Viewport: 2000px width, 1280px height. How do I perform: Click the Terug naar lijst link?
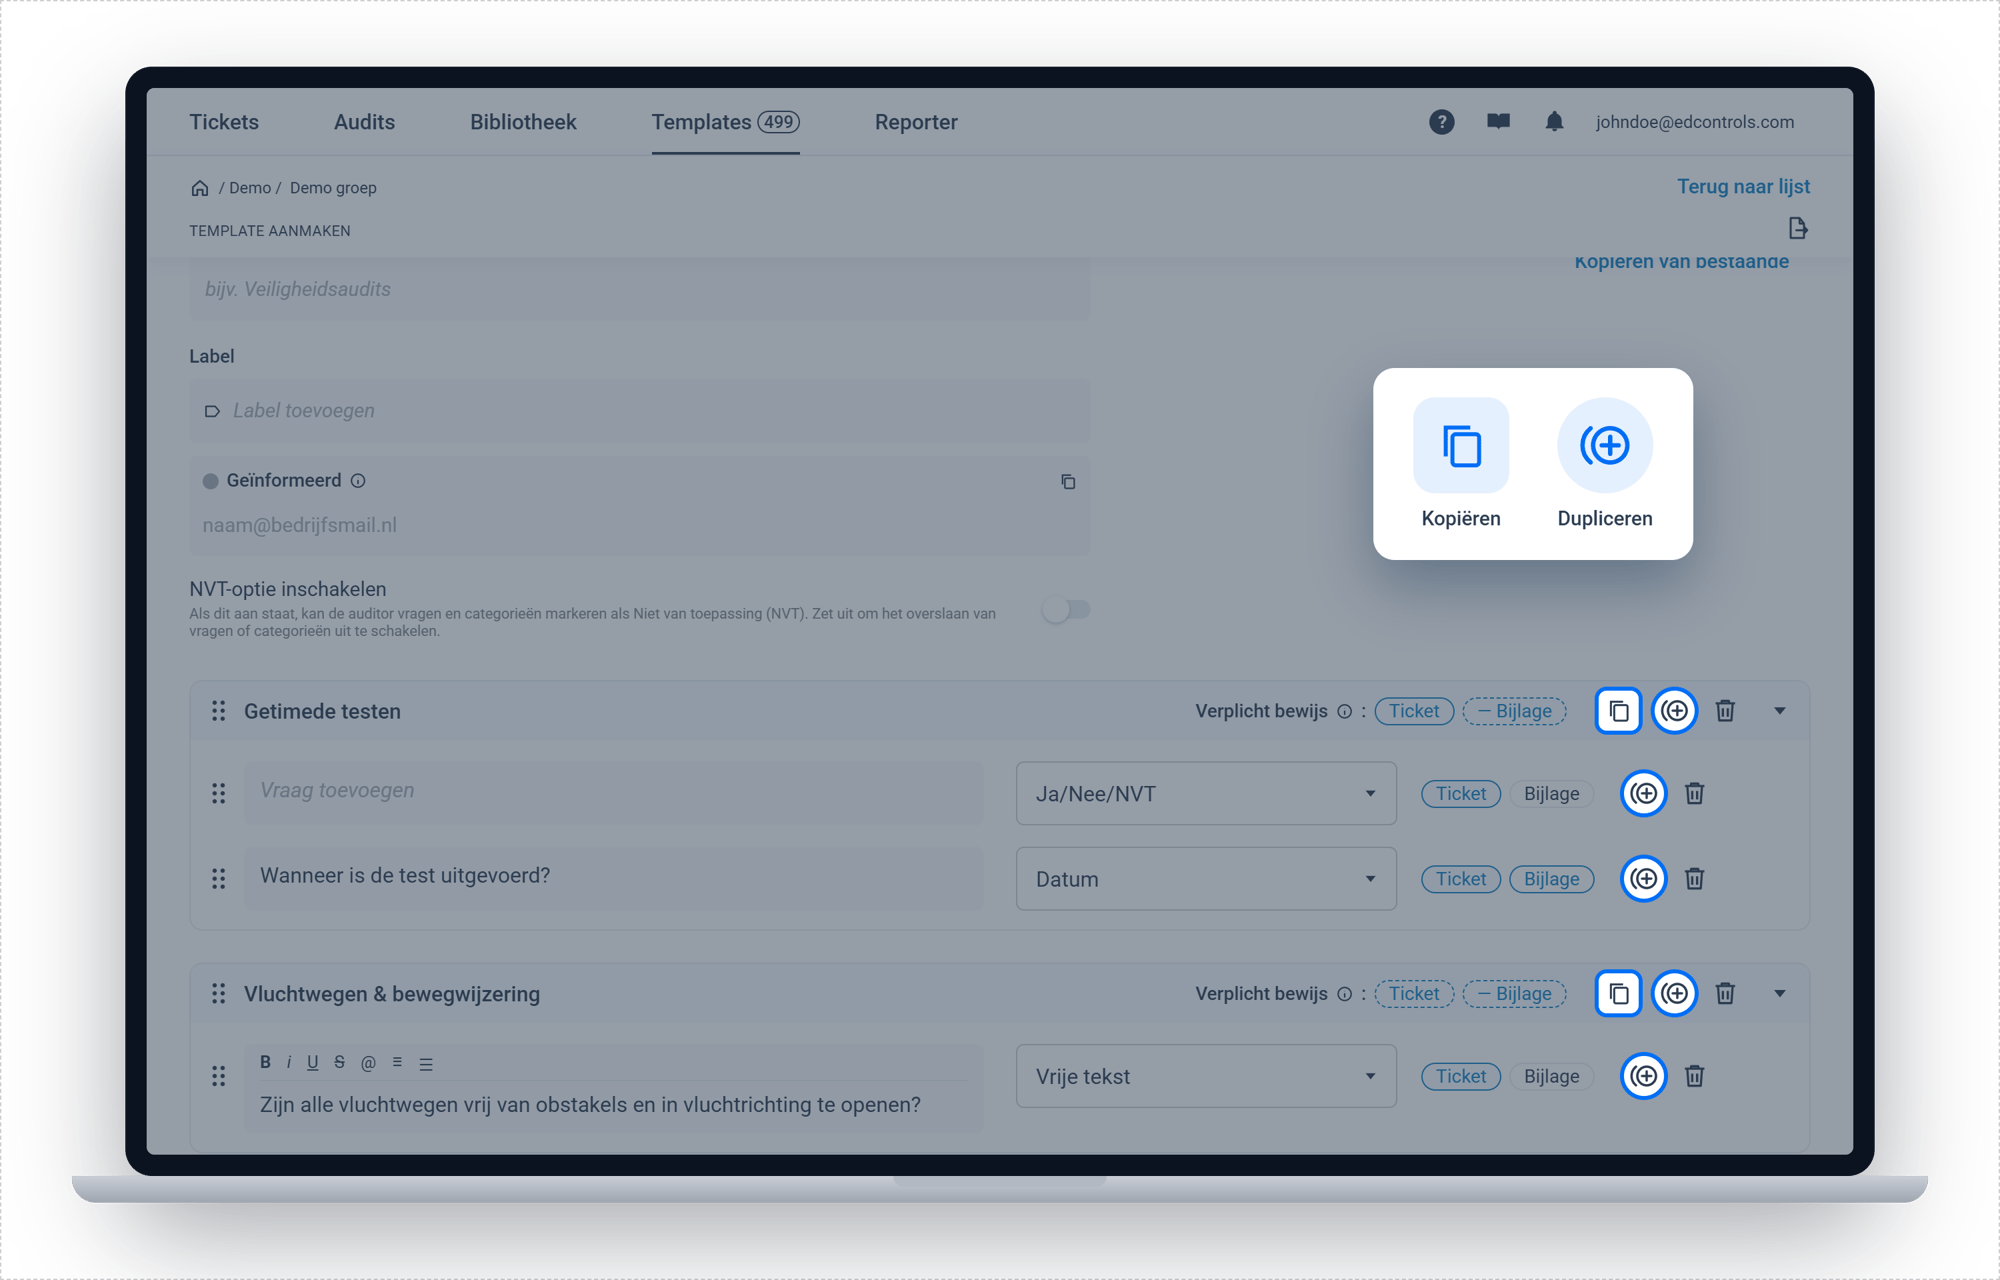pyautogui.click(x=1743, y=187)
